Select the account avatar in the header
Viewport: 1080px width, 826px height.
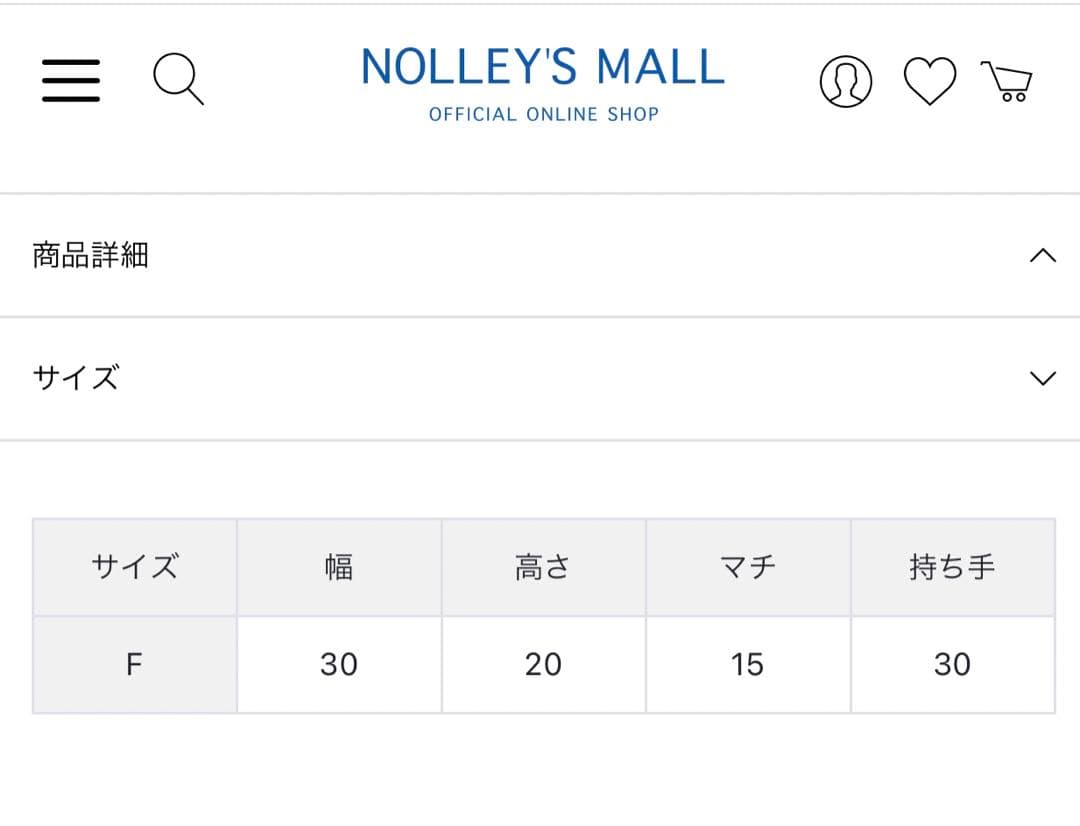[846, 80]
